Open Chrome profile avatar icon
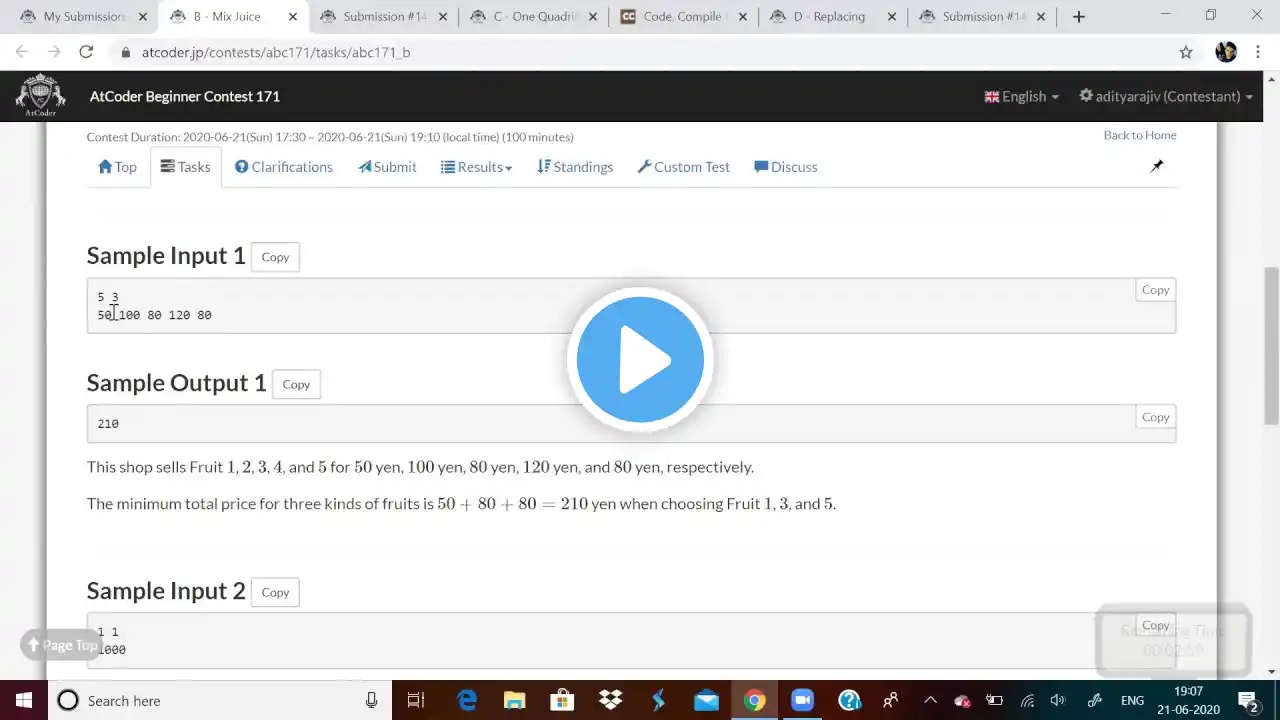1280x720 pixels. [1226, 52]
